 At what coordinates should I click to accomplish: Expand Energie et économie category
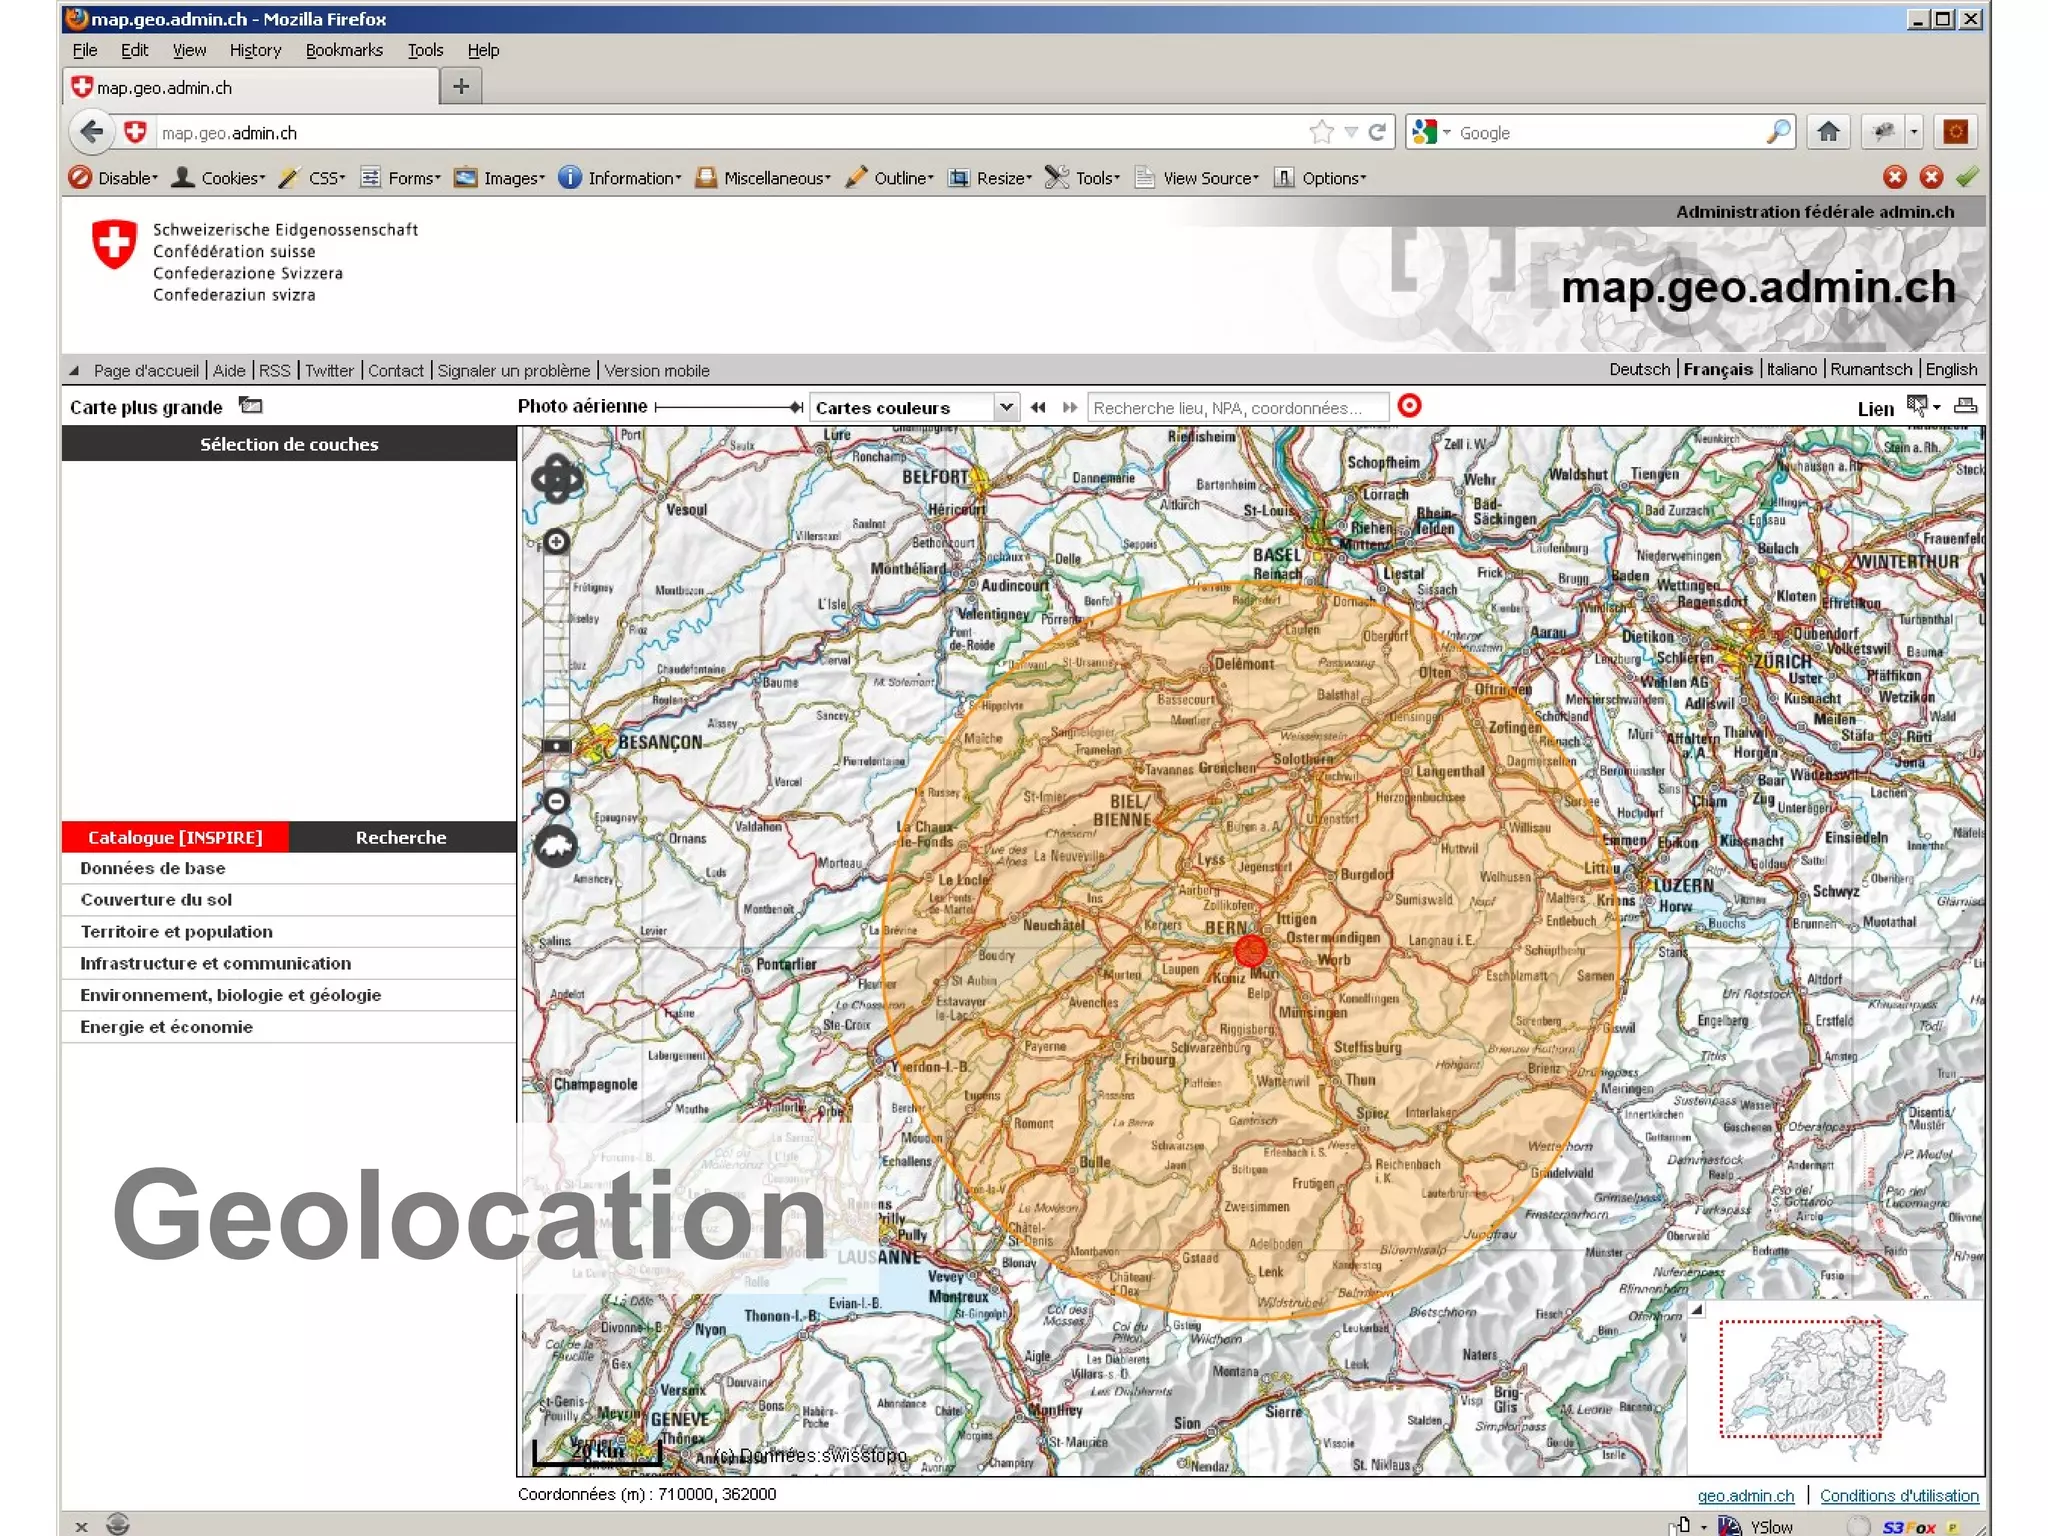[x=289, y=1027]
